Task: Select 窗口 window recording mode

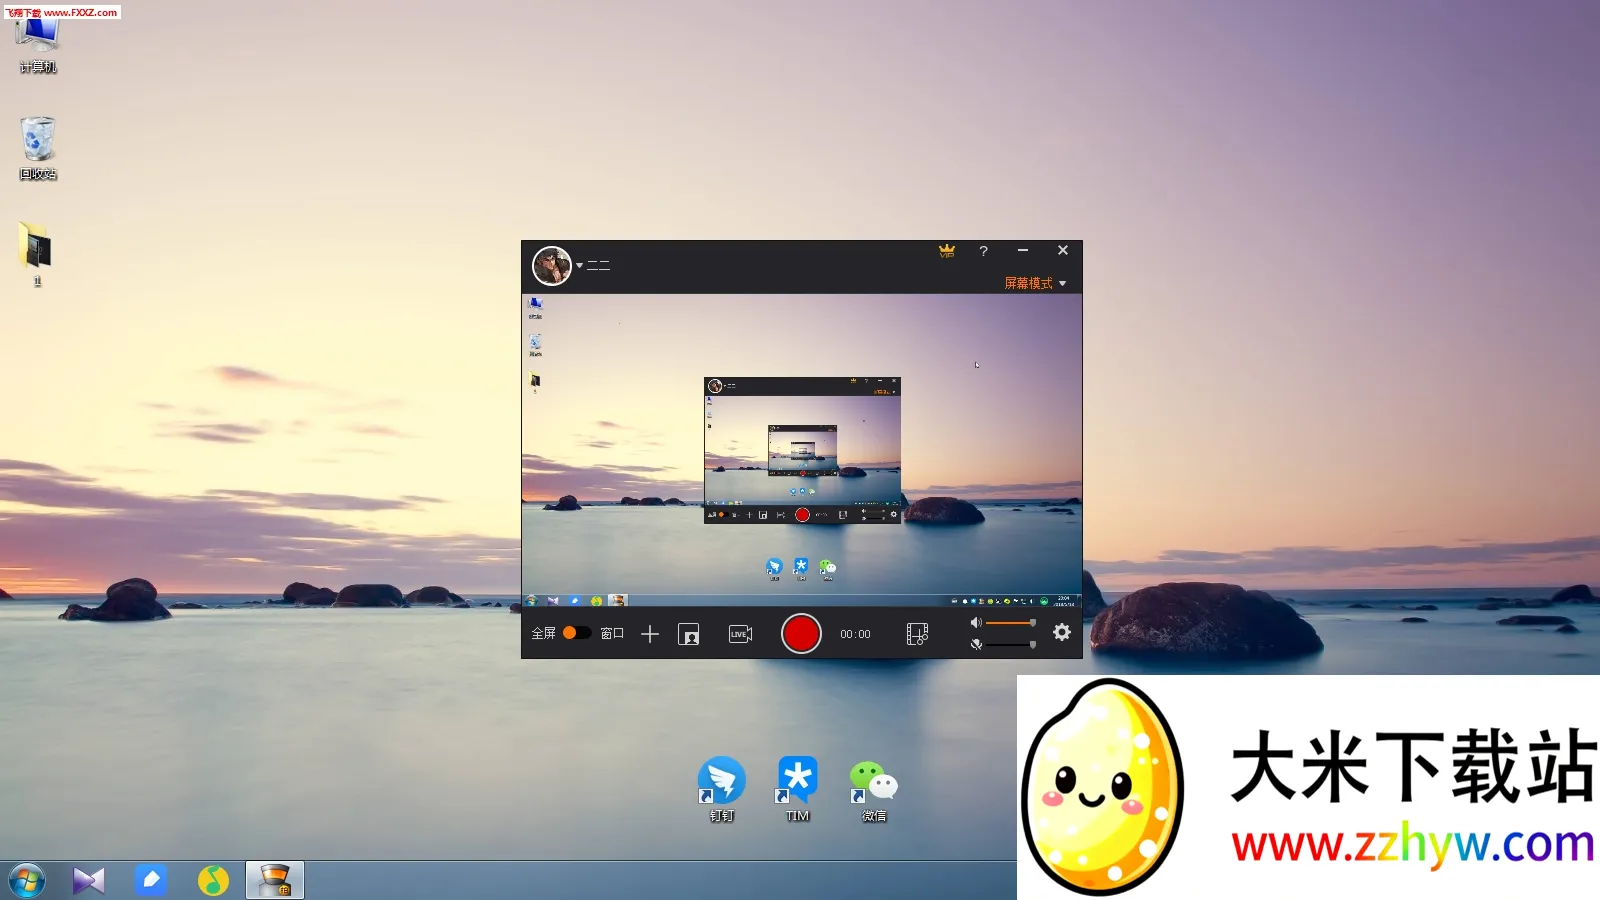Action: [x=611, y=633]
